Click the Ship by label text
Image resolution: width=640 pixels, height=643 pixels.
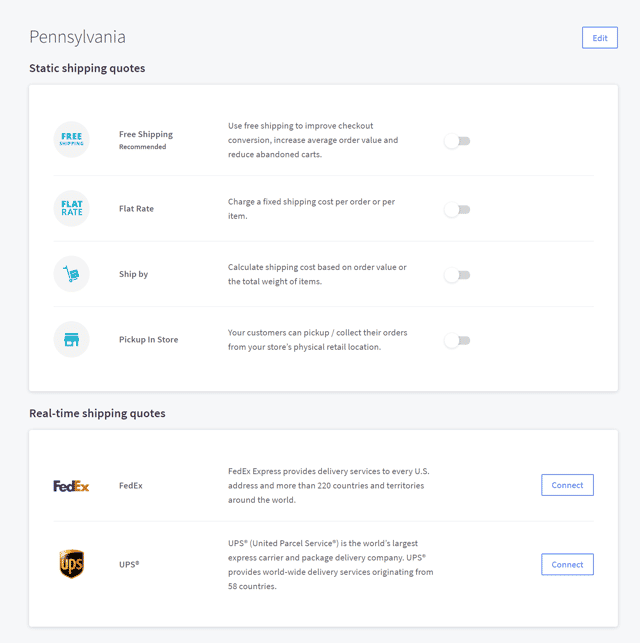(133, 274)
